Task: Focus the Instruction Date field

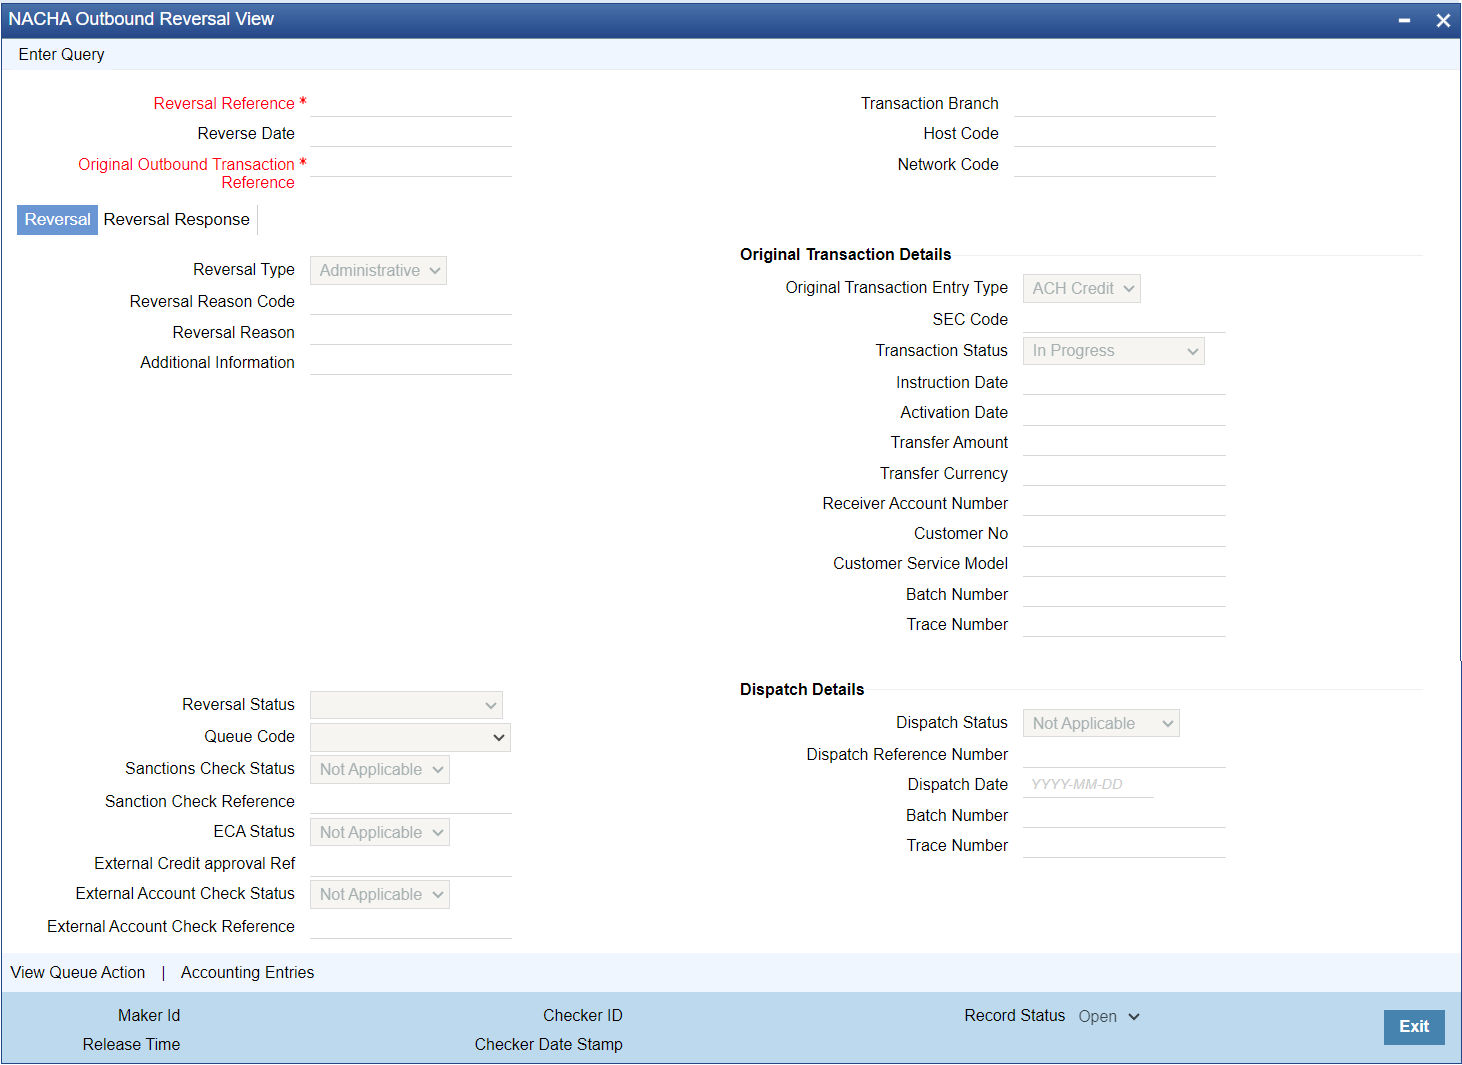Action: (1124, 382)
